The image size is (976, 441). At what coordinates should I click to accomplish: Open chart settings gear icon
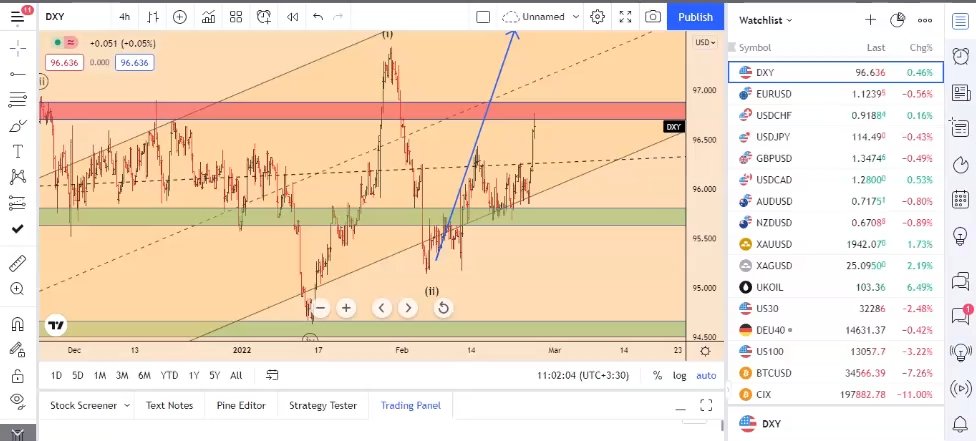click(x=597, y=17)
